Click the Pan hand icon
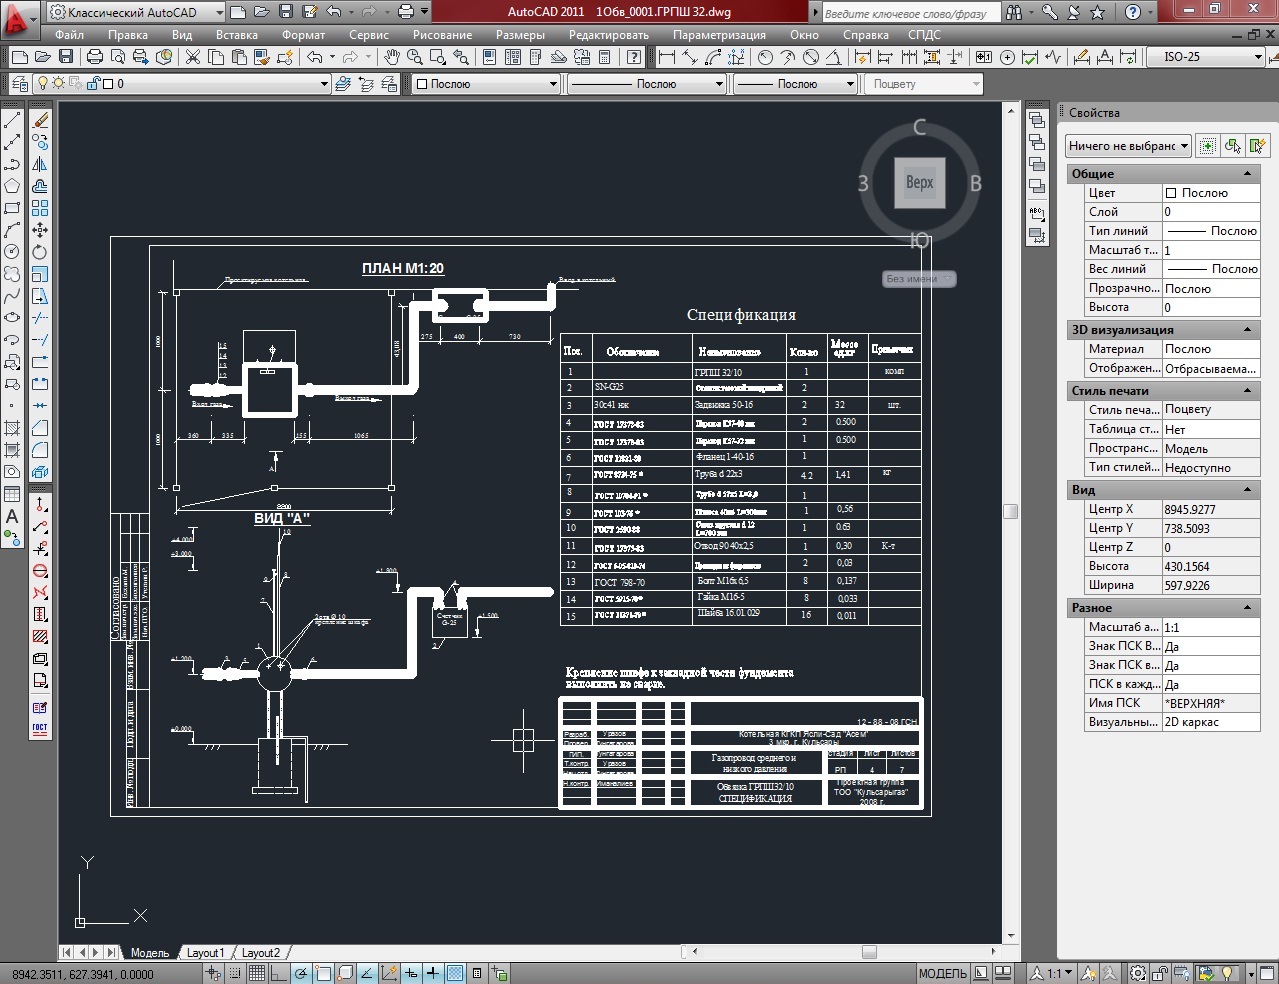This screenshot has width=1279, height=984. pos(392,58)
